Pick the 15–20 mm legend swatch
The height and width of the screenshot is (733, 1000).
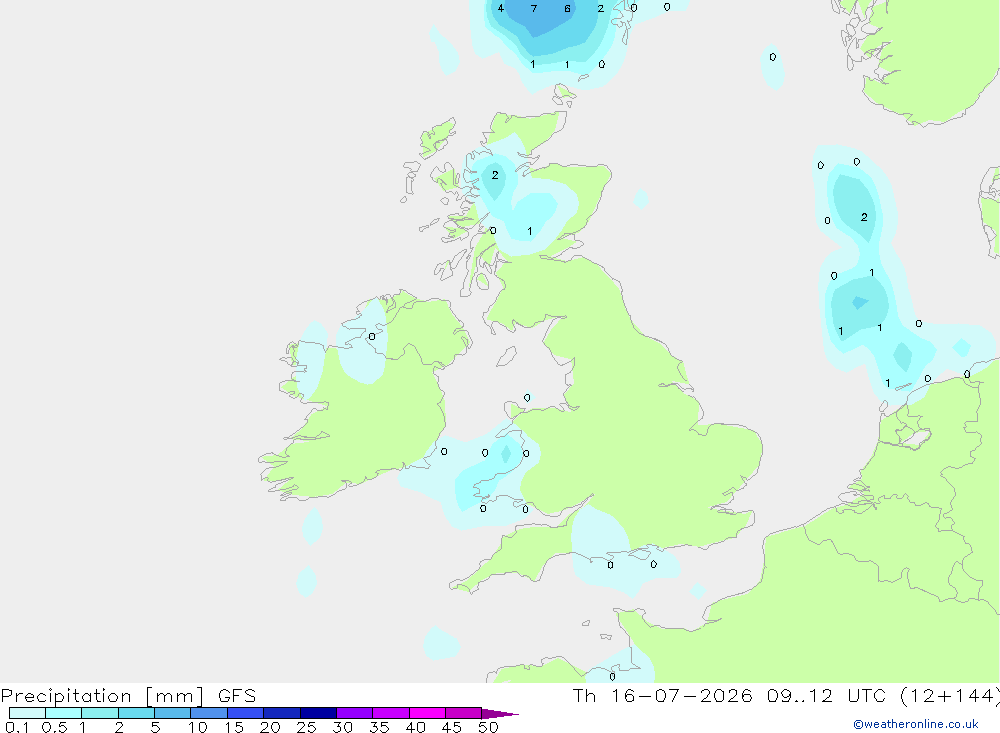click(x=246, y=713)
